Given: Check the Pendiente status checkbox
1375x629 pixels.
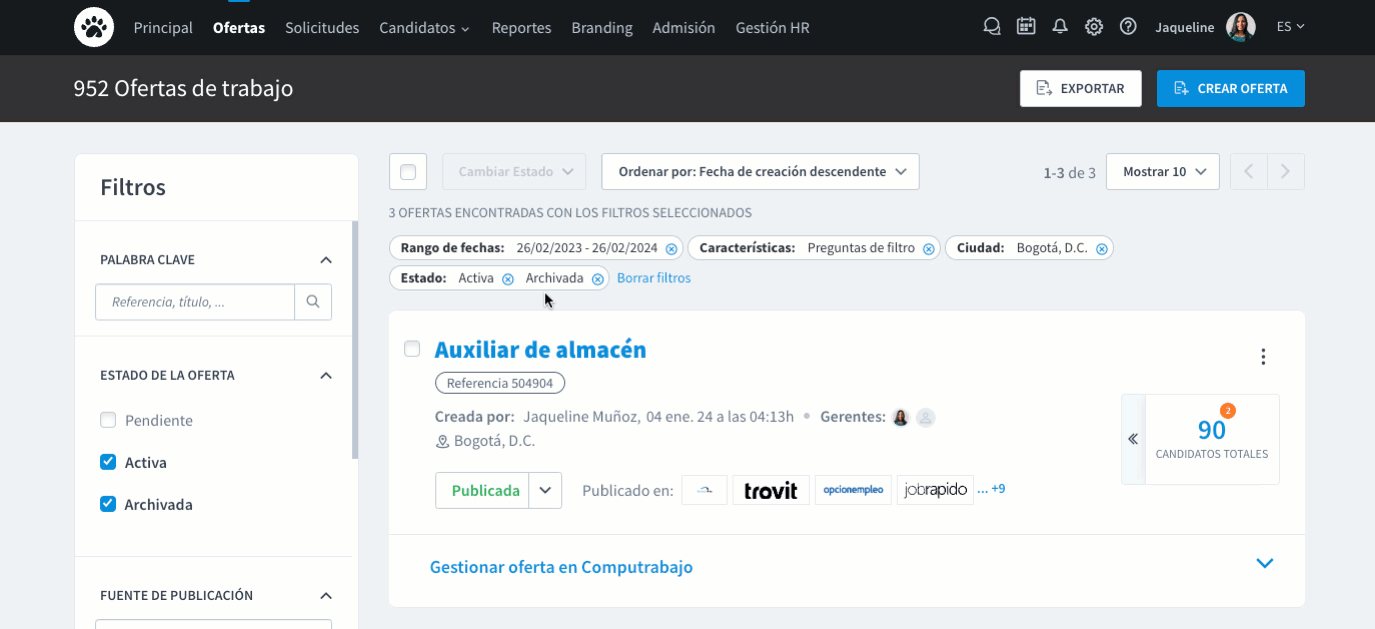Looking at the screenshot, I should coord(108,421).
